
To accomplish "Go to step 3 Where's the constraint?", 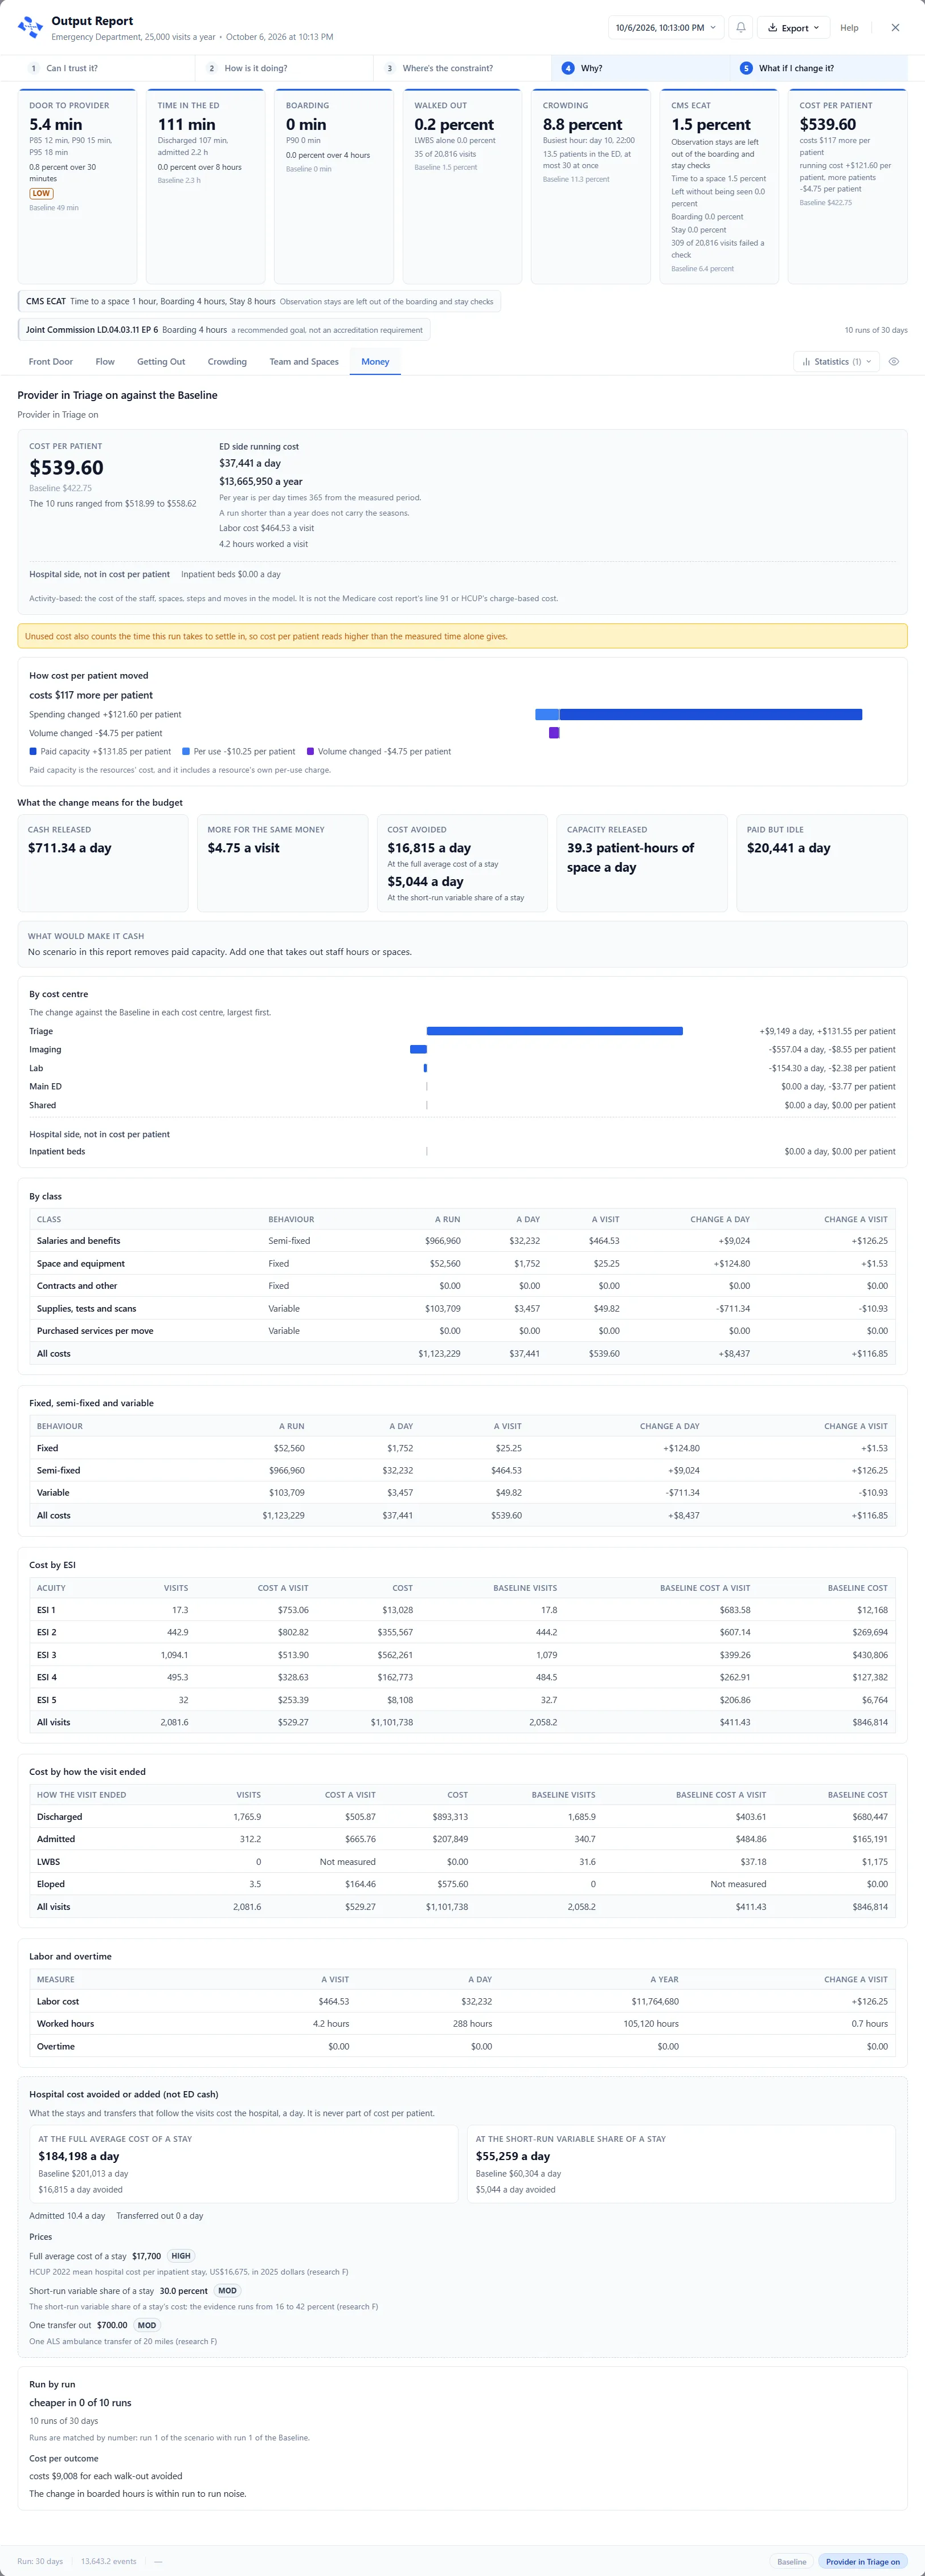I will [462, 68].
